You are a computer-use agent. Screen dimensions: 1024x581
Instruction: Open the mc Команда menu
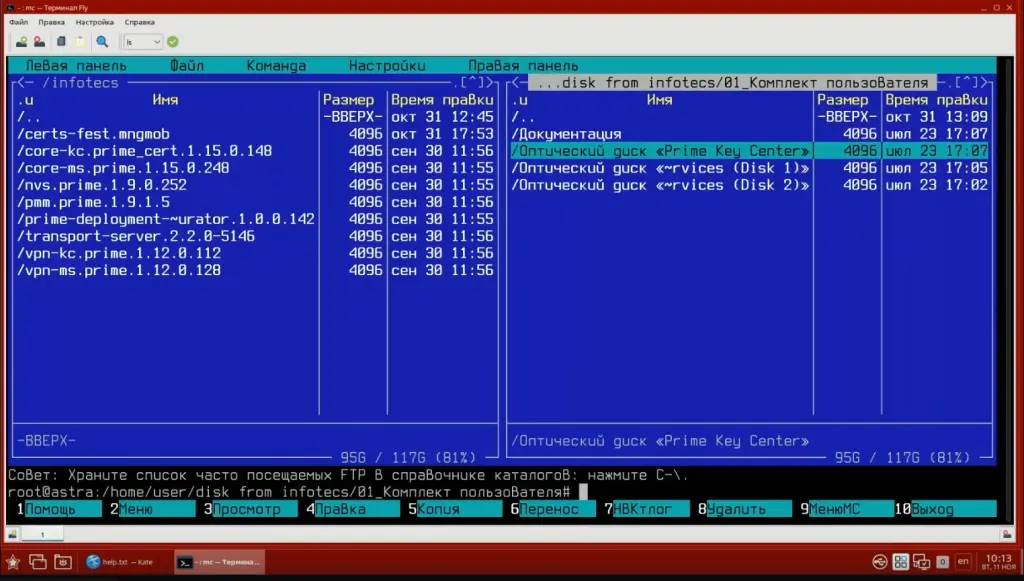click(x=276, y=66)
